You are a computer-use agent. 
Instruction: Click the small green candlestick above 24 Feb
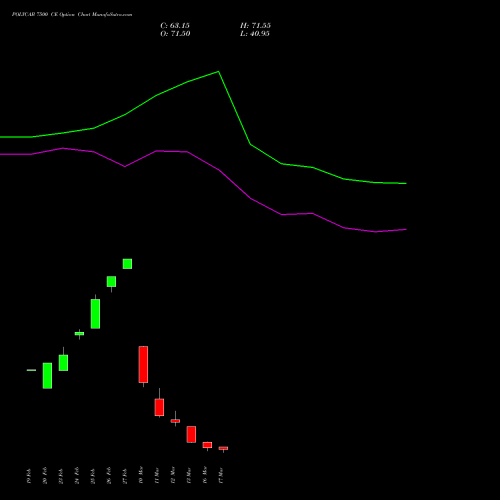click(x=79, y=334)
